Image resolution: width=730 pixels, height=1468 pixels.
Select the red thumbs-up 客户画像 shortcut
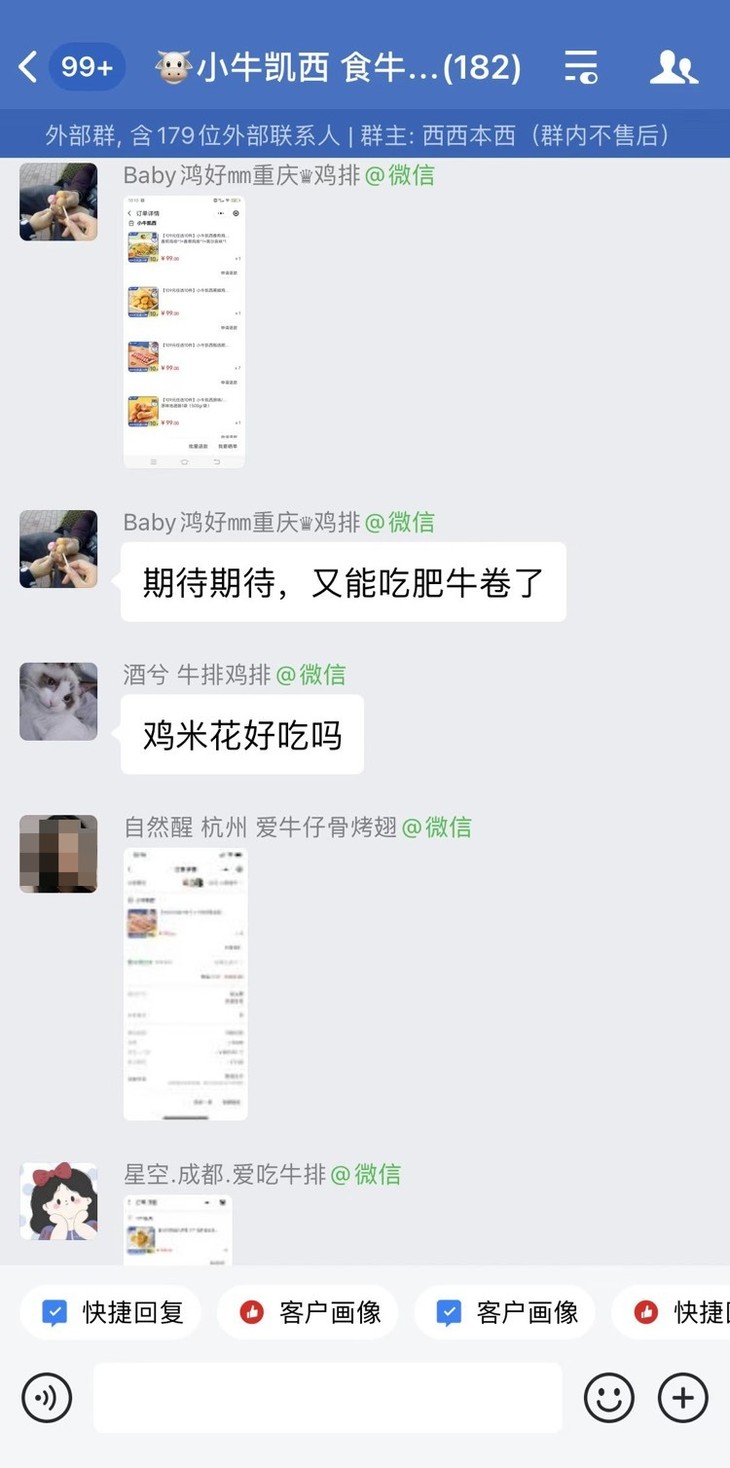pyautogui.click(x=308, y=1312)
